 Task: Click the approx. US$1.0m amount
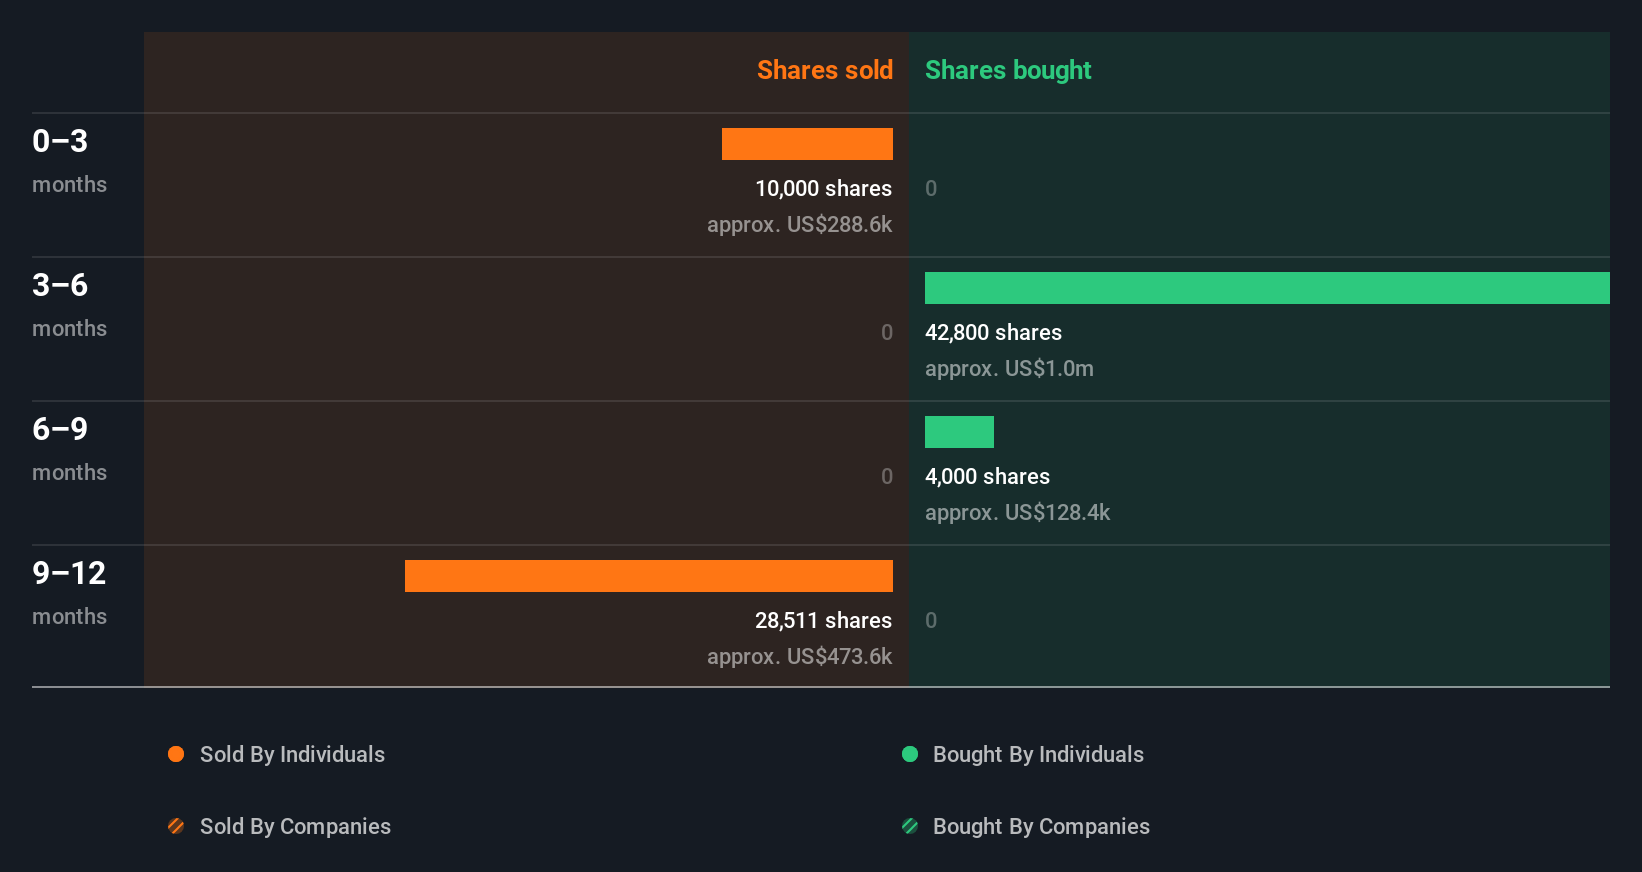[x=1009, y=369]
